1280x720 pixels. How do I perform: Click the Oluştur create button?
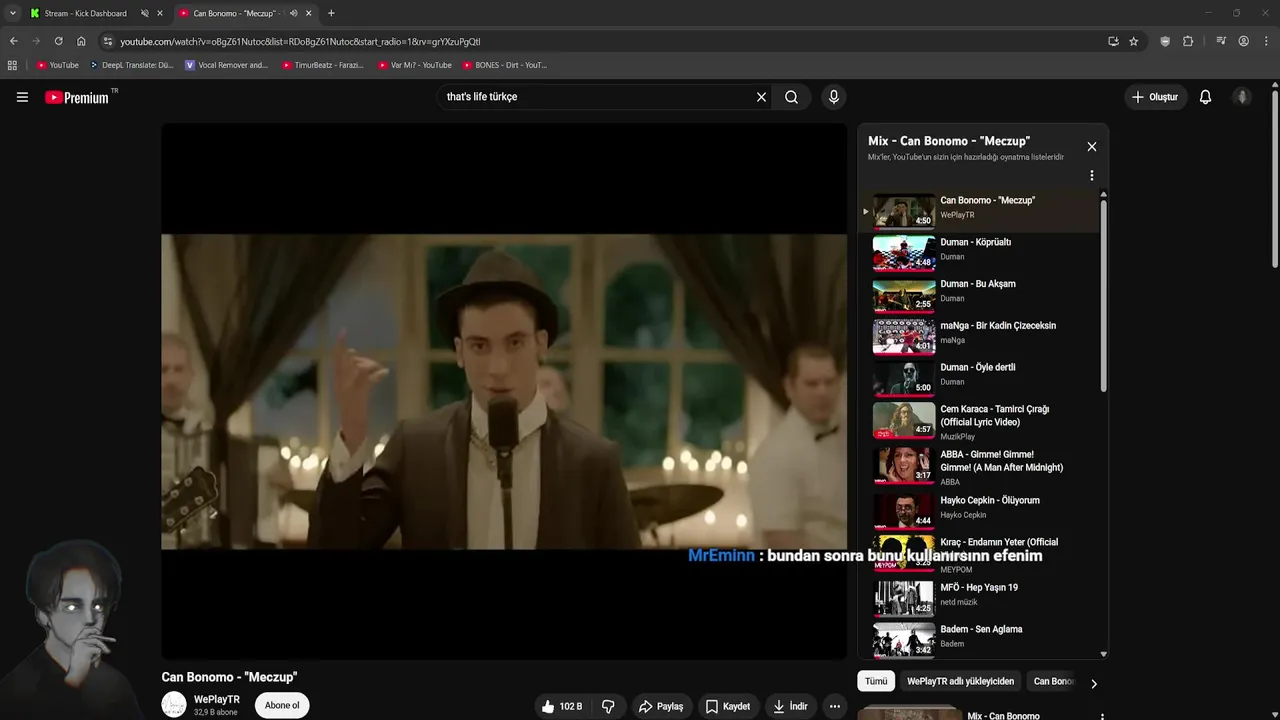click(x=1154, y=97)
